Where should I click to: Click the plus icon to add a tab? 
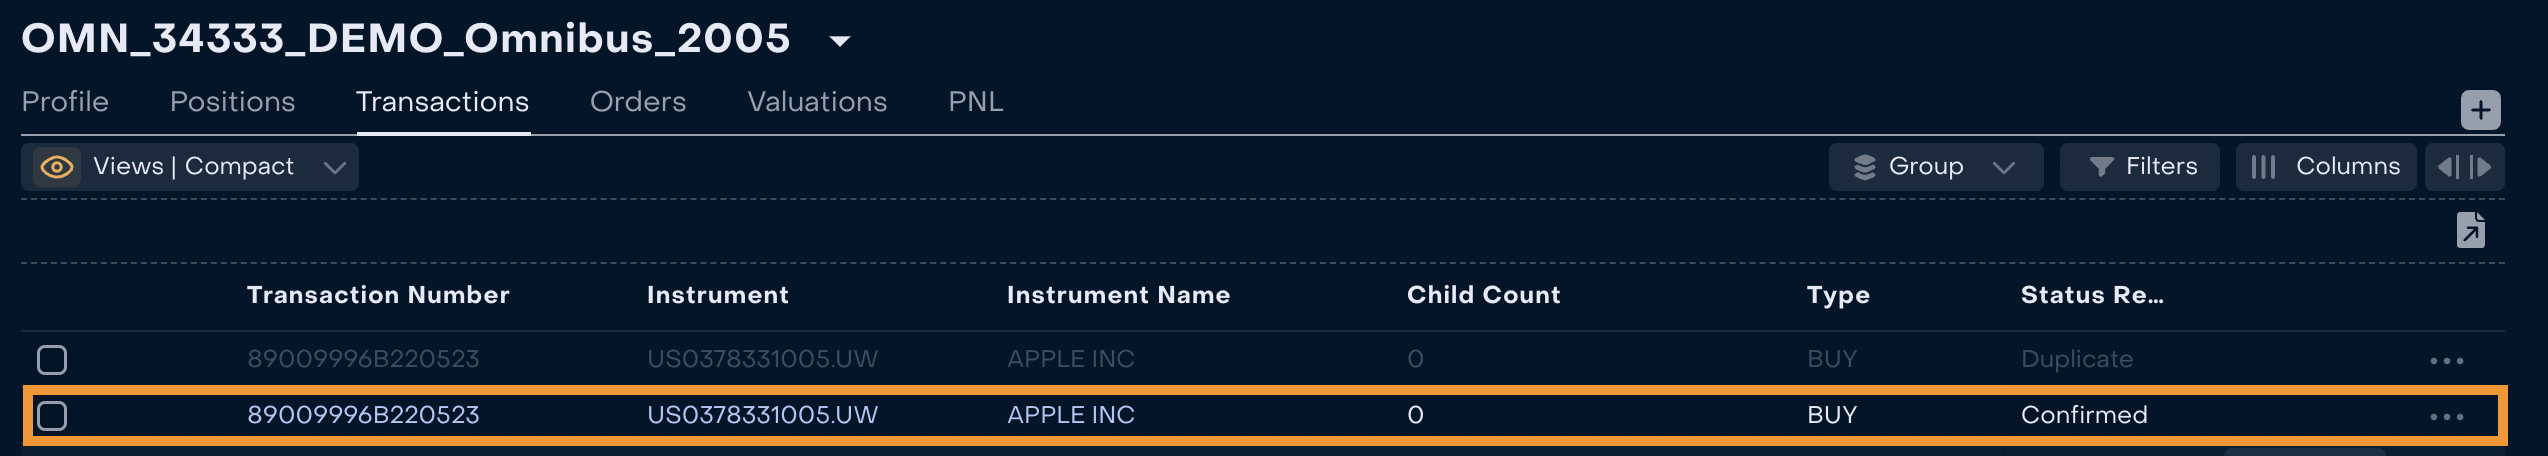click(2480, 110)
